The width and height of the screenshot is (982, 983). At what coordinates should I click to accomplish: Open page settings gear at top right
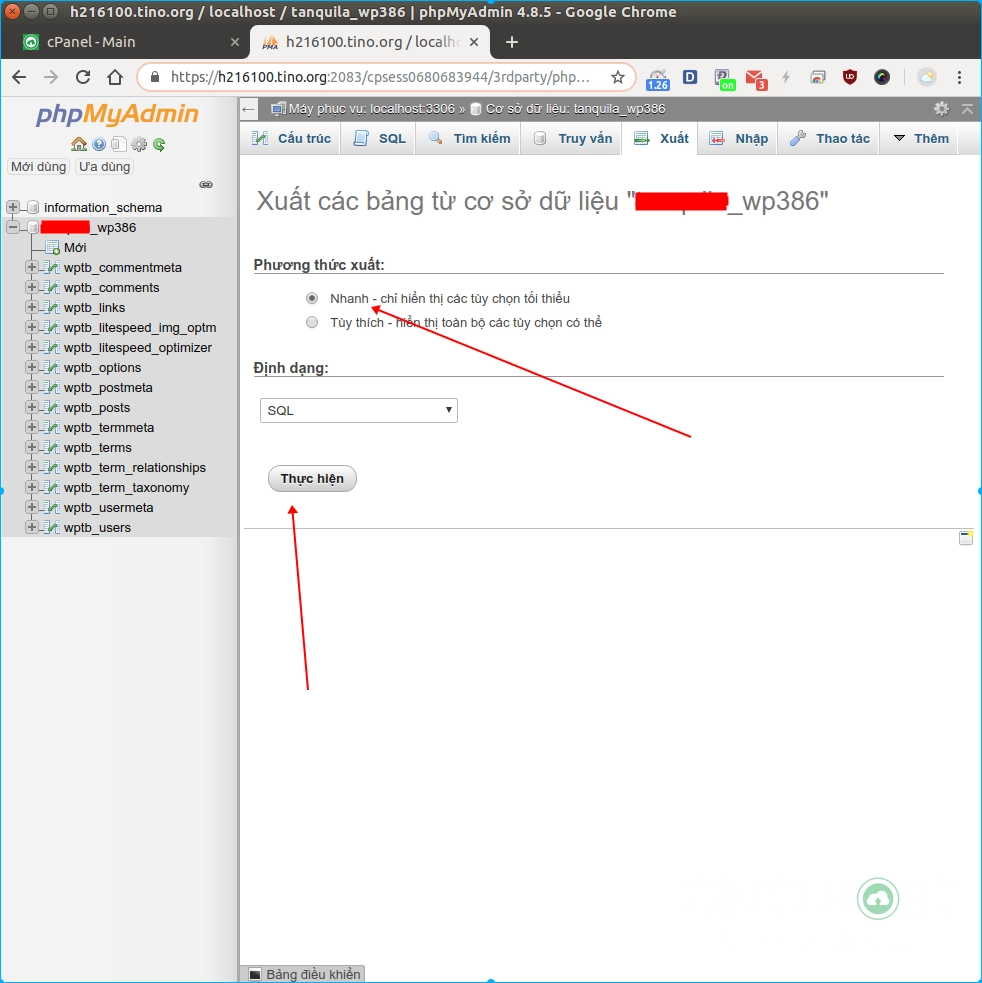click(x=941, y=108)
